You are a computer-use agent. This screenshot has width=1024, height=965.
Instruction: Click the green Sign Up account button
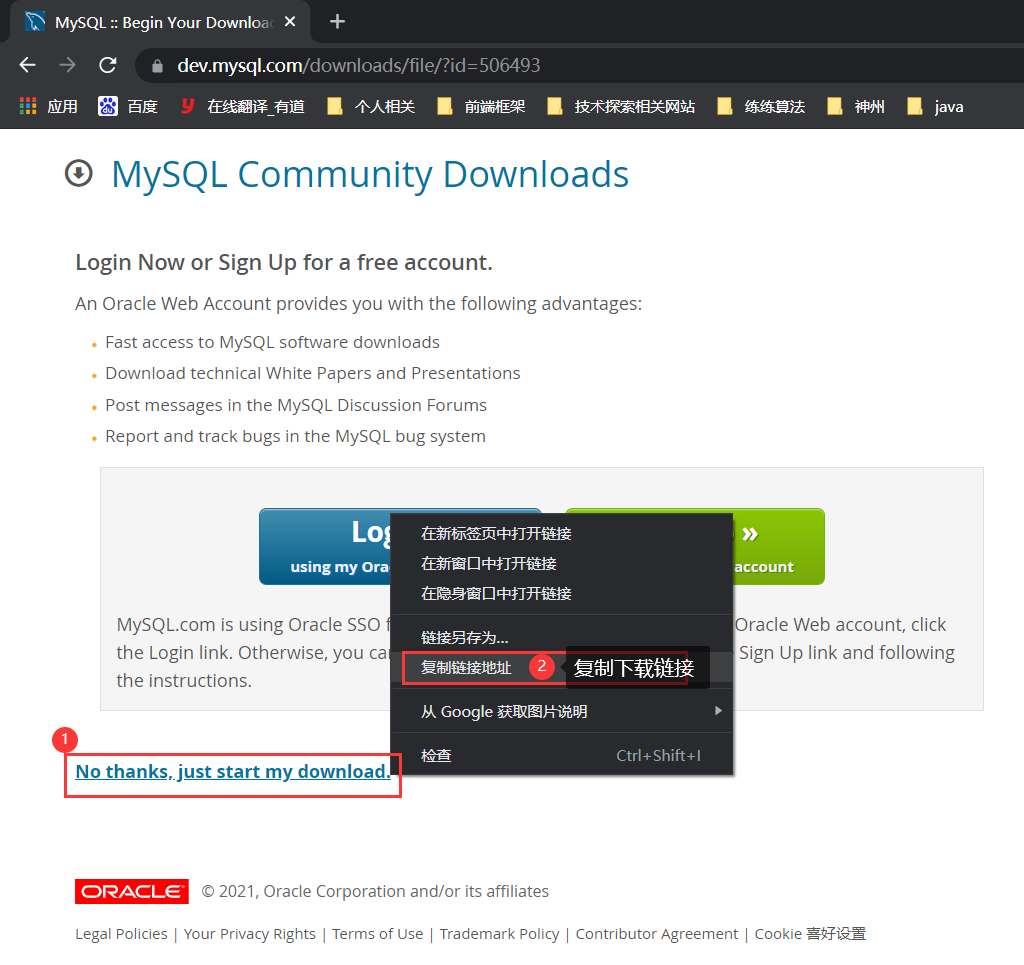coord(779,546)
